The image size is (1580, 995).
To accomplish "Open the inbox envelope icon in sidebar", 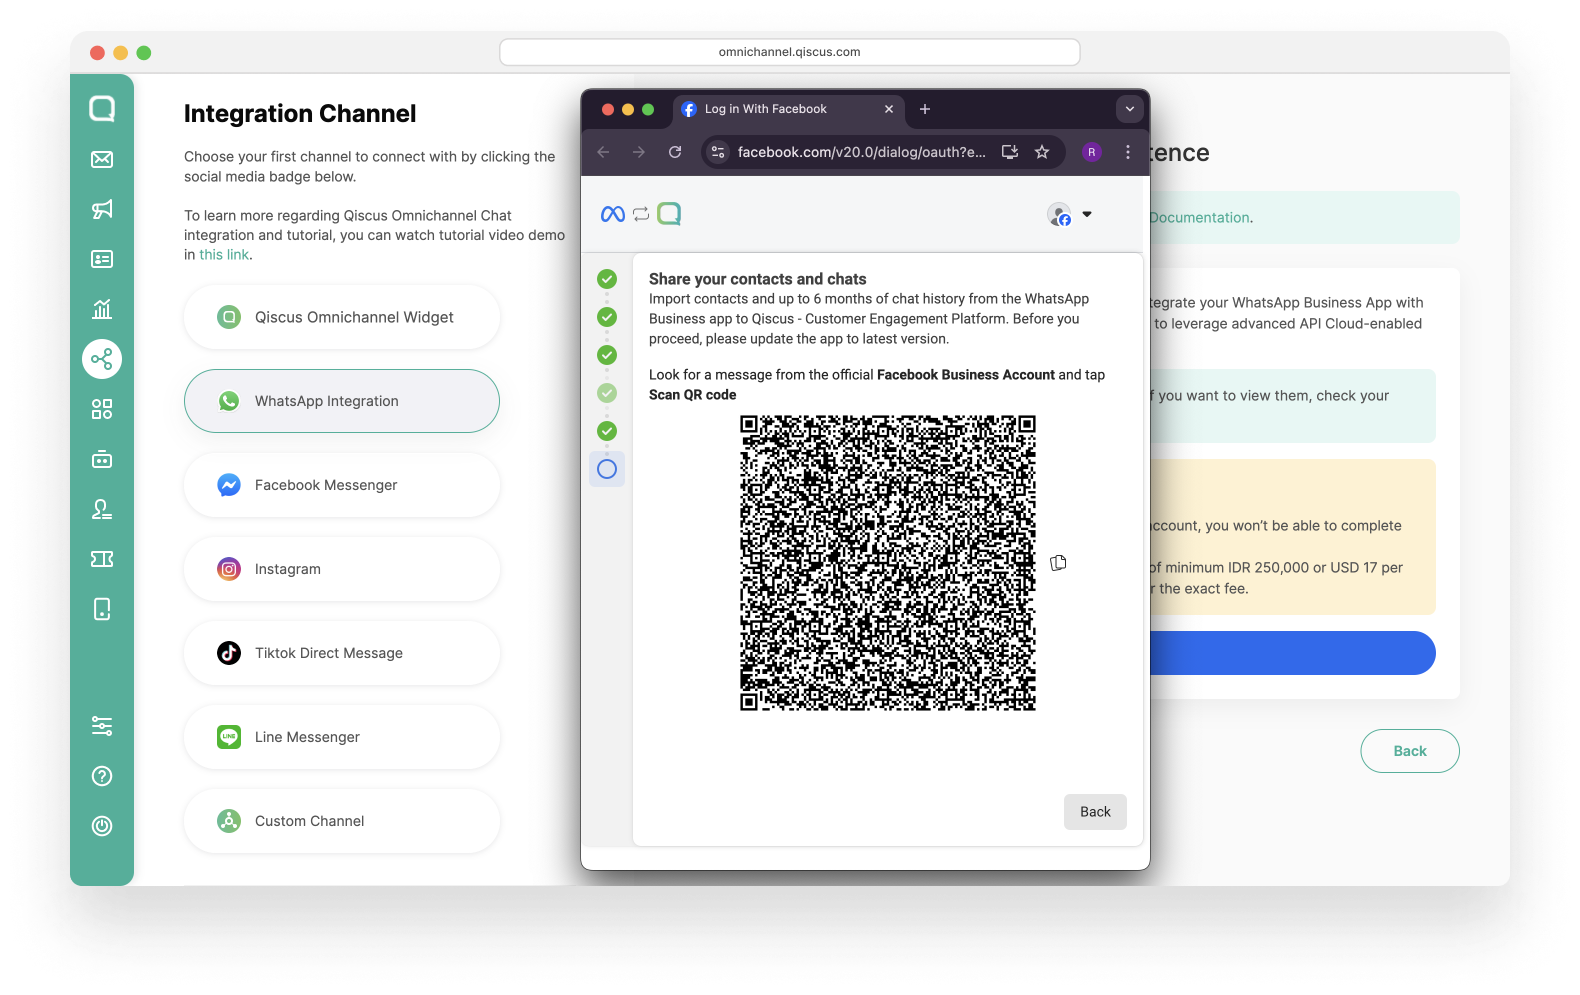I will tap(102, 159).
